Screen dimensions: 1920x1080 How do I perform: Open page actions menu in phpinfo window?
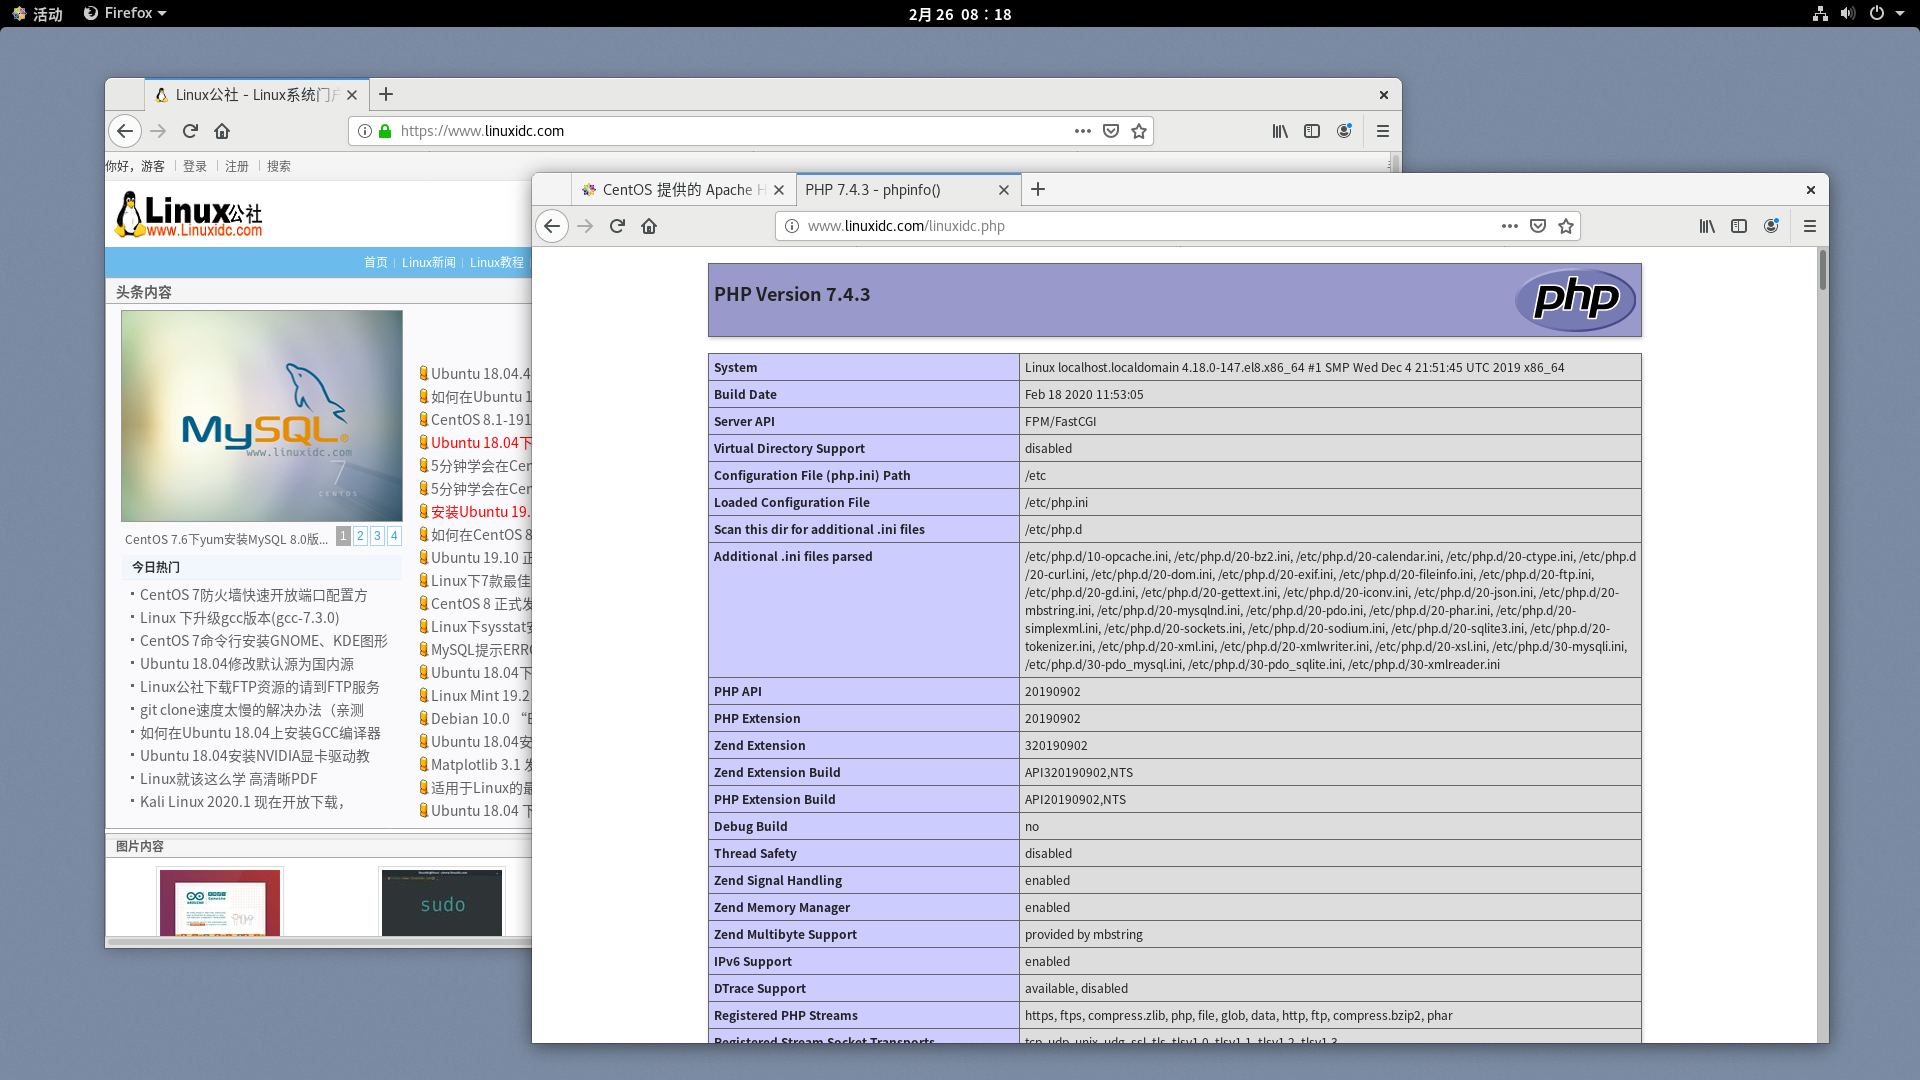(x=1510, y=226)
